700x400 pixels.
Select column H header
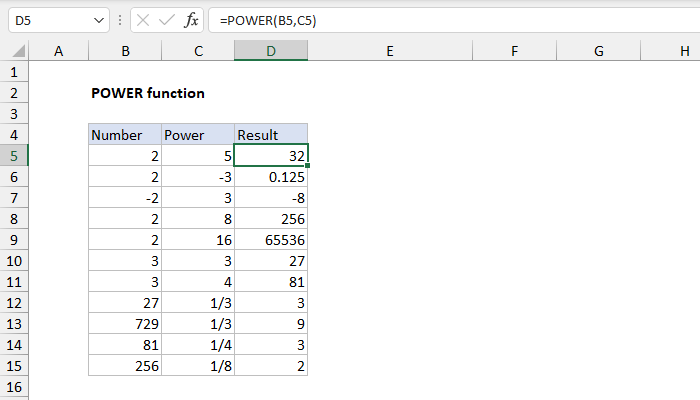(x=671, y=51)
